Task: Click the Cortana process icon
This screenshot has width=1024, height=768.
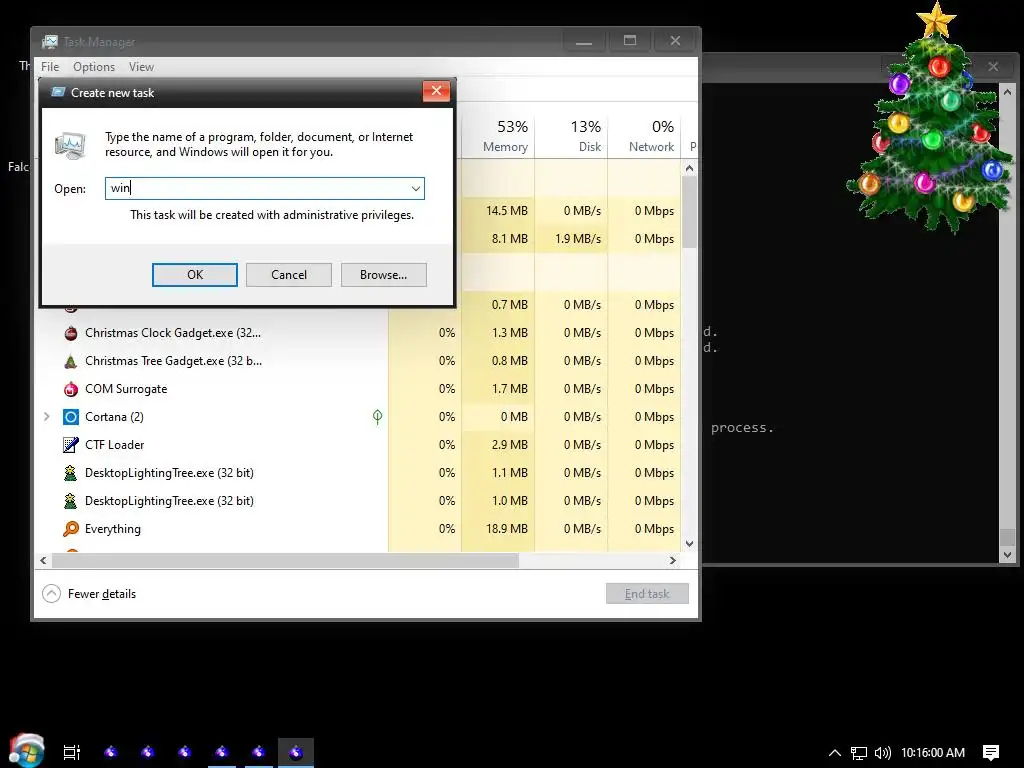Action: click(71, 417)
